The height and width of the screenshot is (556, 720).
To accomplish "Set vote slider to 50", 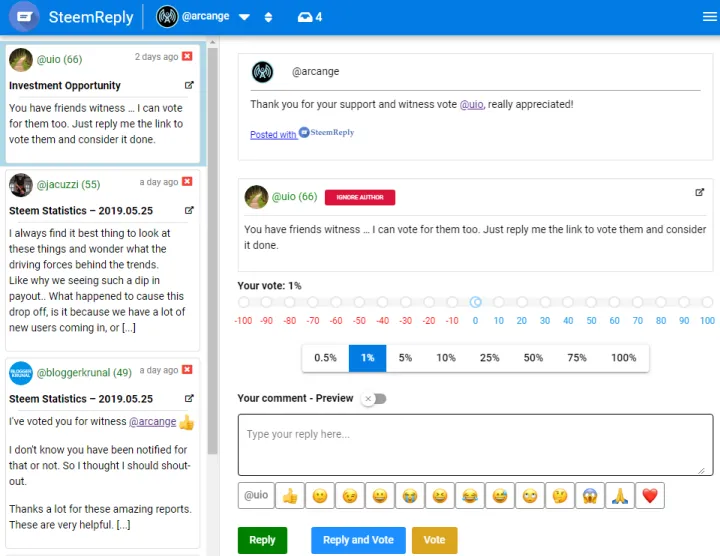I will (591, 302).
